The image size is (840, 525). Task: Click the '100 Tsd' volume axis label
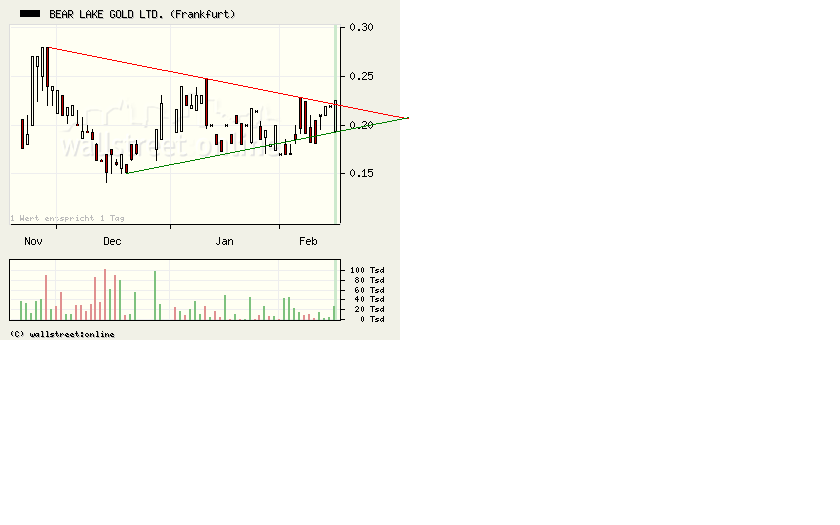[x=367, y=271]
